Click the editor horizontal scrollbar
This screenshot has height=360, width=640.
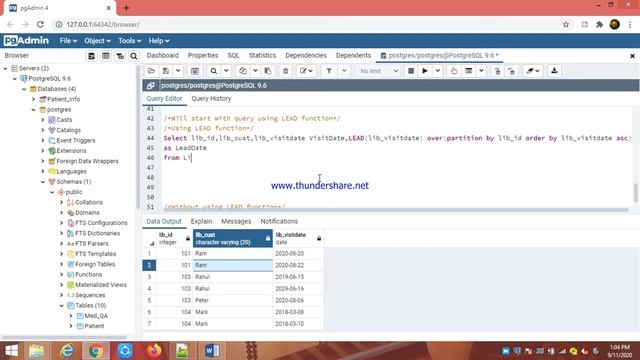pyautogui.click(x=396, y=210)
